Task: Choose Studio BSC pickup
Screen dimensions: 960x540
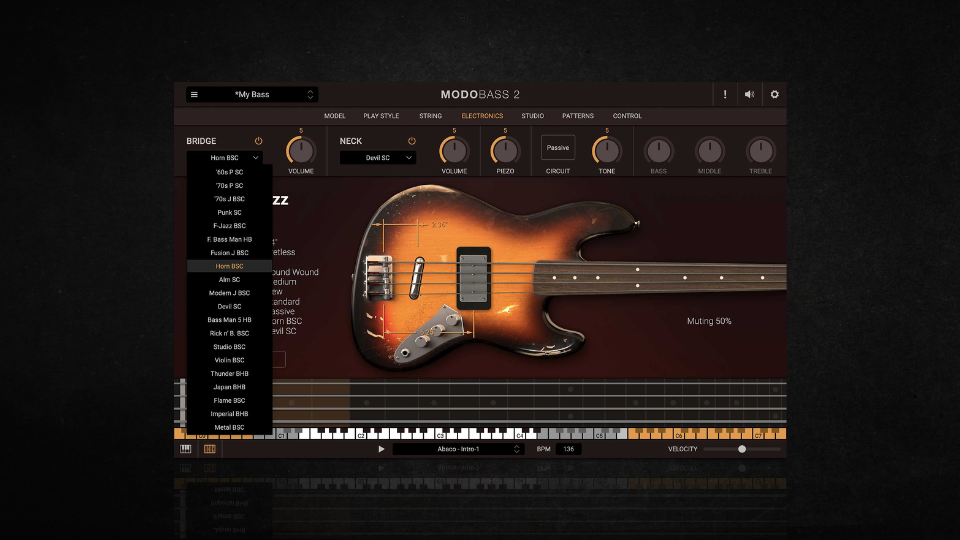Action: pos(229,347)
